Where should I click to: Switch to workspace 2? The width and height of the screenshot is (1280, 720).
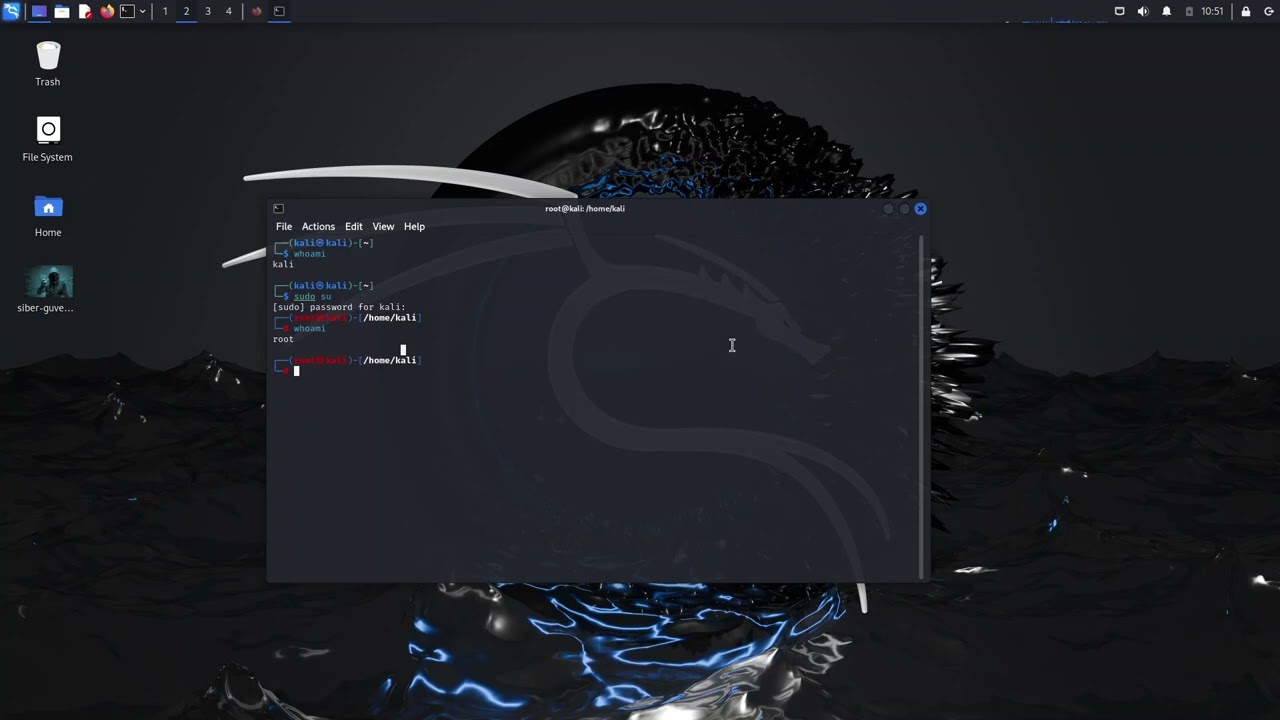pyautogui.click(x=186, y=11)
